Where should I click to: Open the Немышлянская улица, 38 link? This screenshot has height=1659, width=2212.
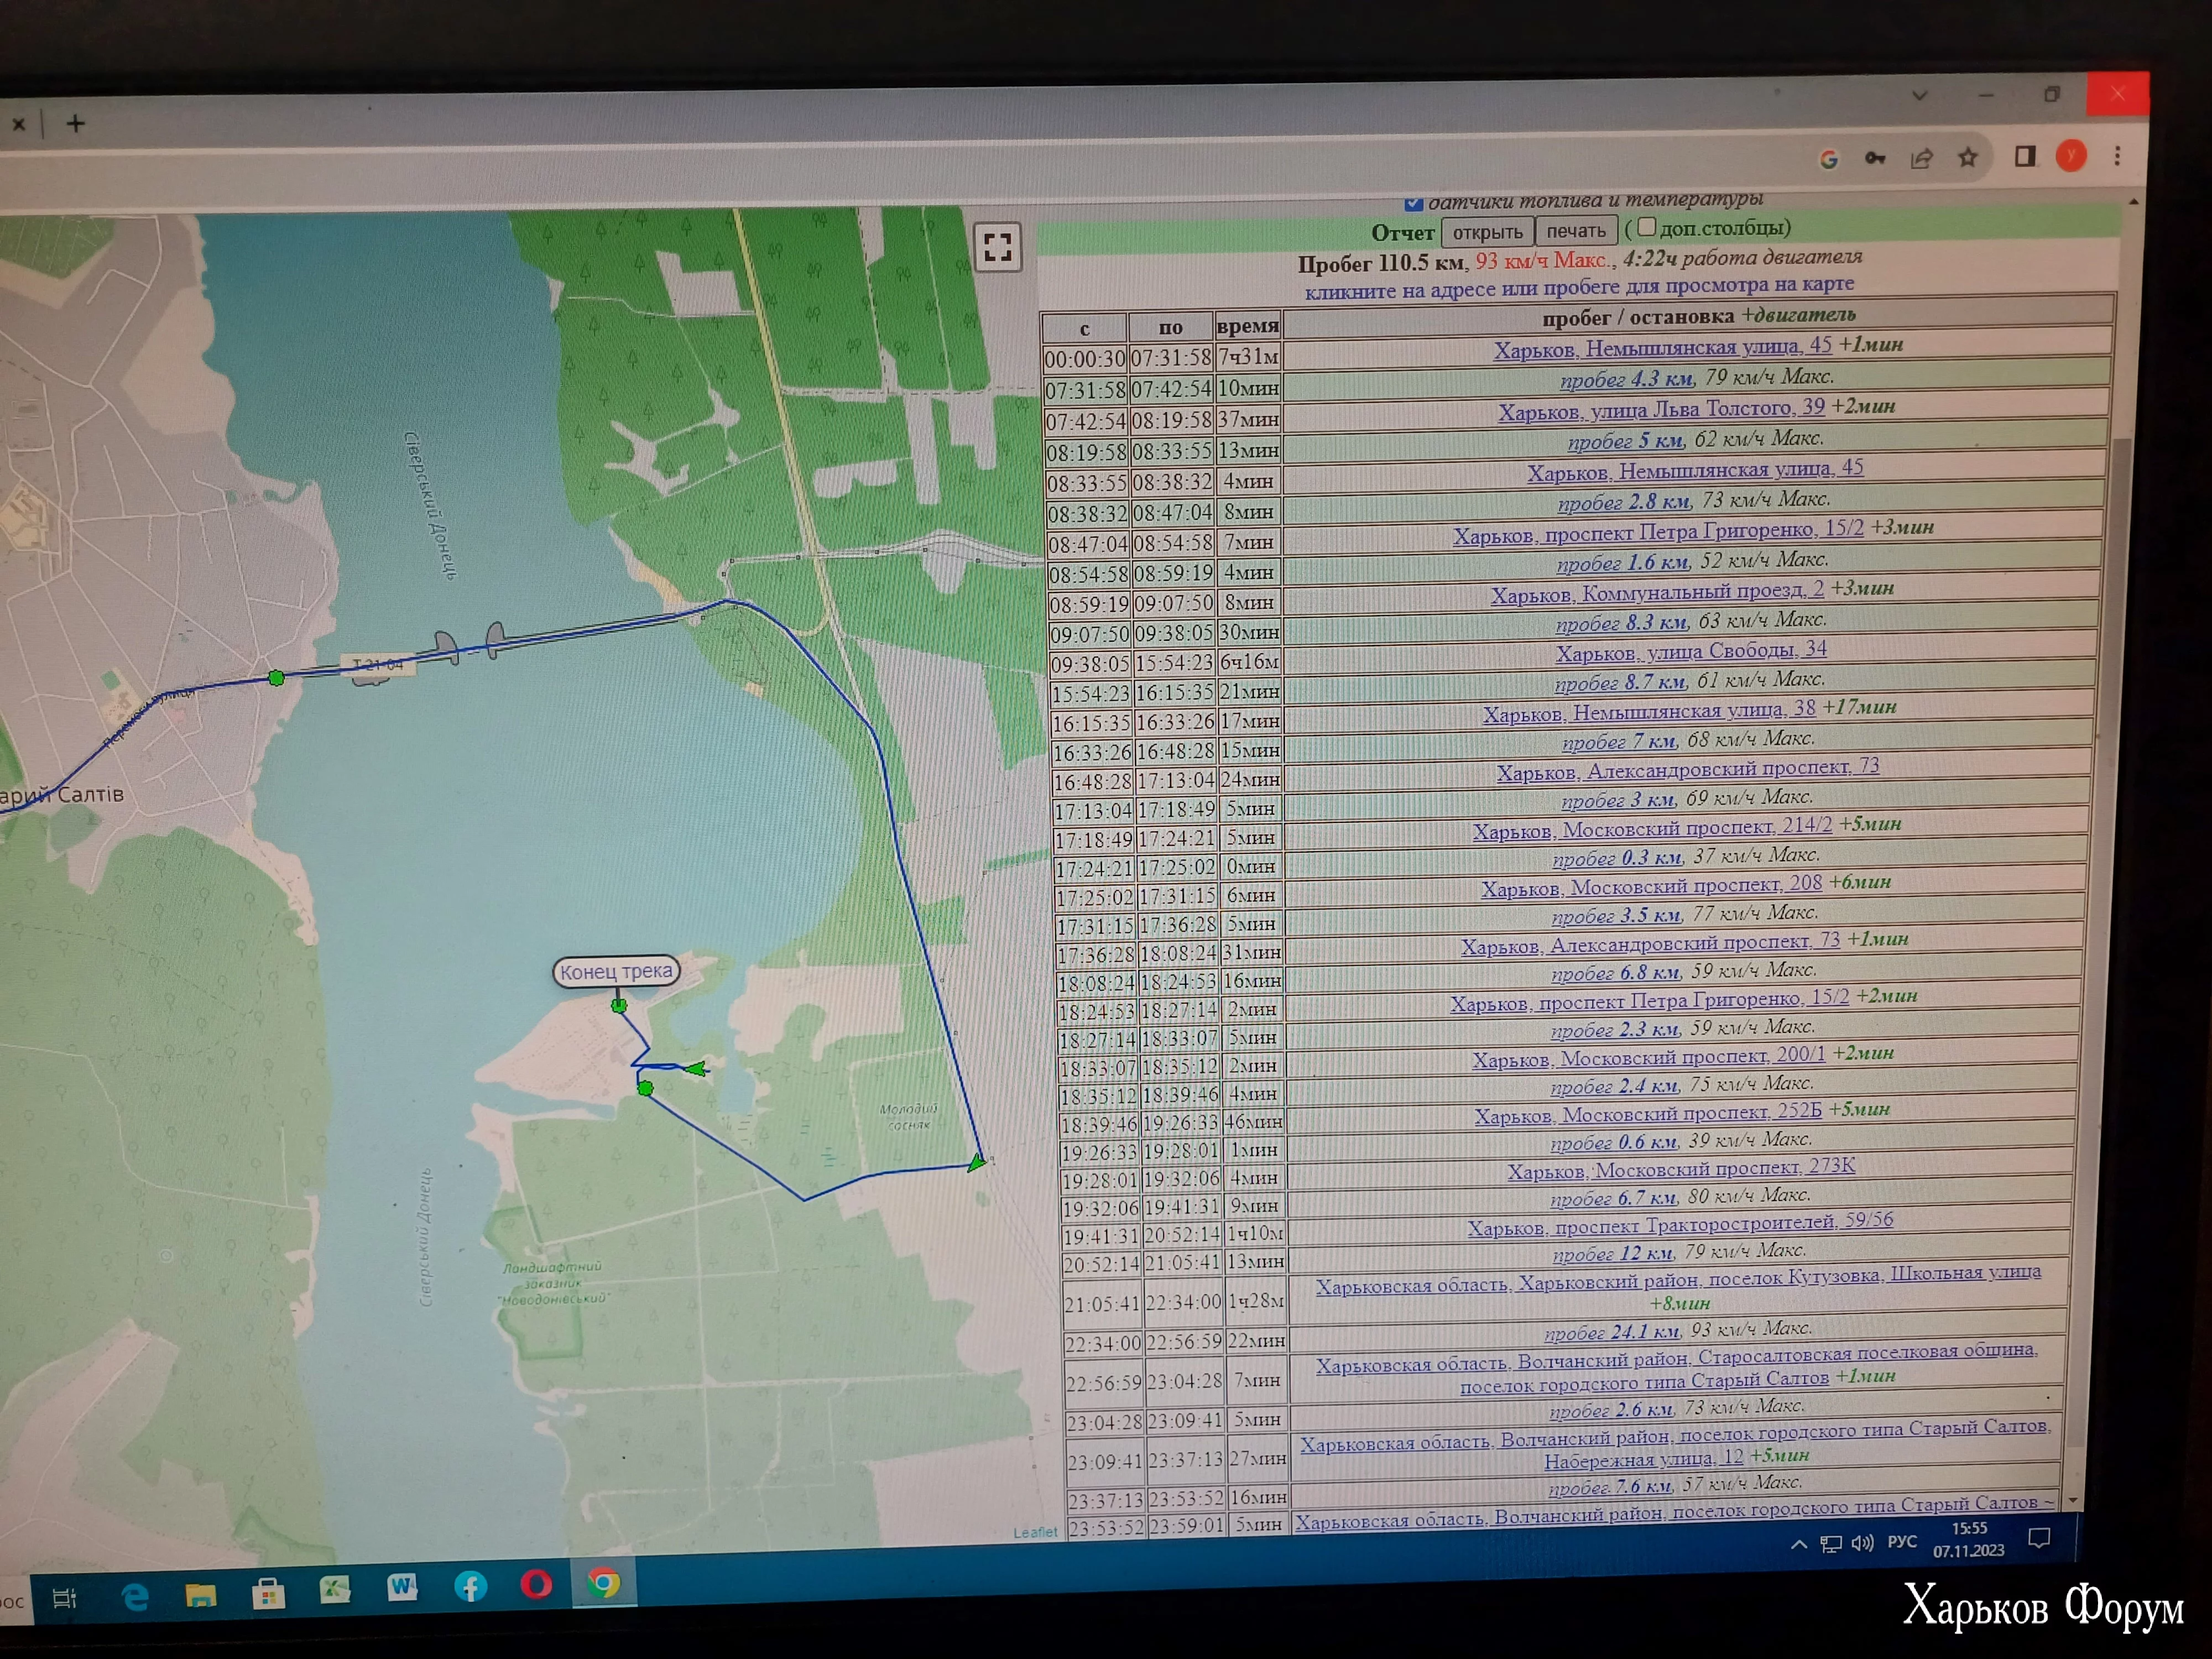pos(1649,711)
